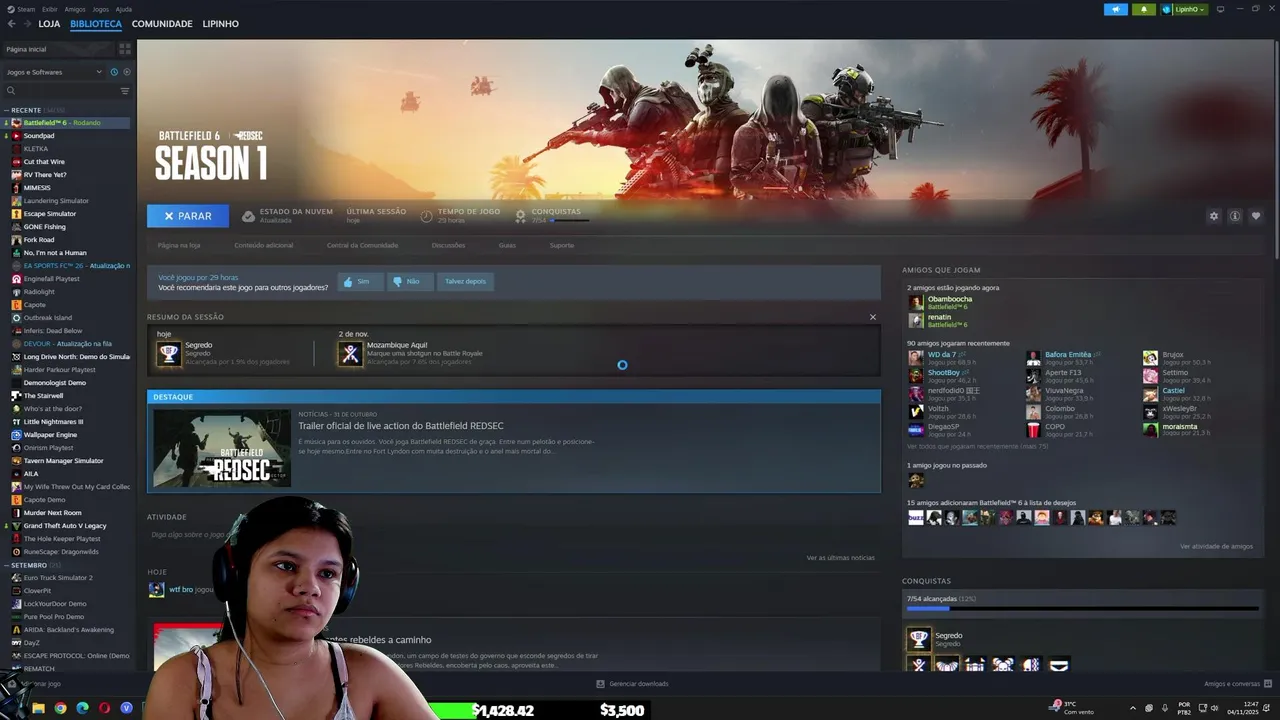
Task: Open Microsoft Edge from the taskbar
Action: pyautogui.click(x=82, y=708)
